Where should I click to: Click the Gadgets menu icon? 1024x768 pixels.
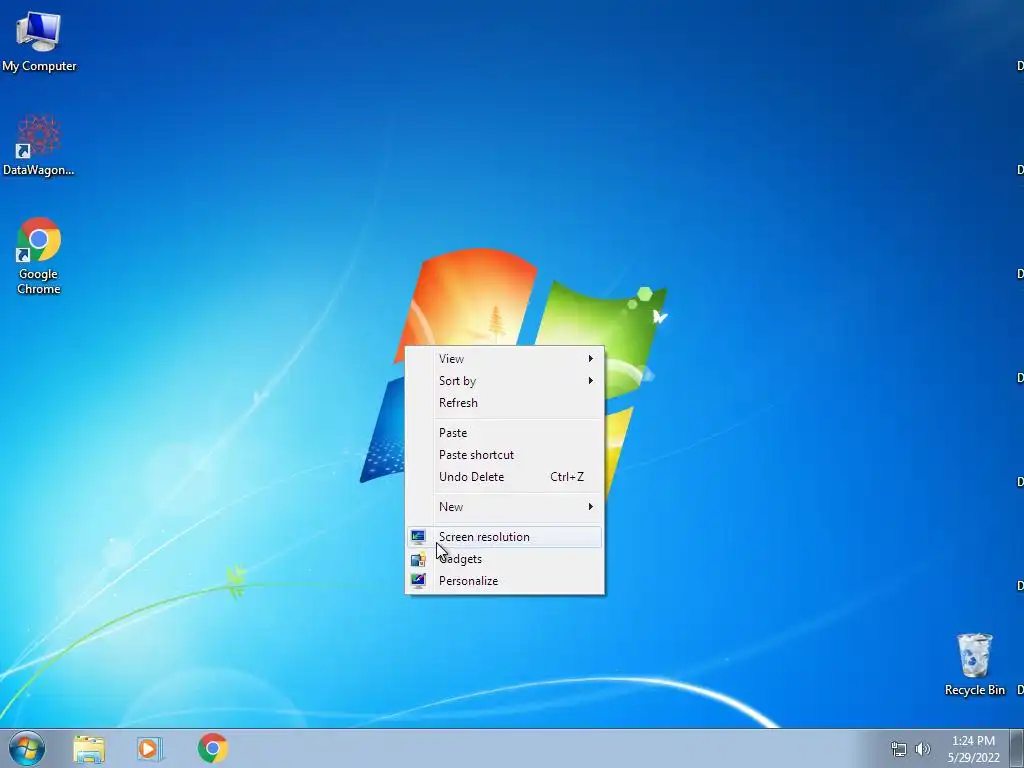(418, 559)
